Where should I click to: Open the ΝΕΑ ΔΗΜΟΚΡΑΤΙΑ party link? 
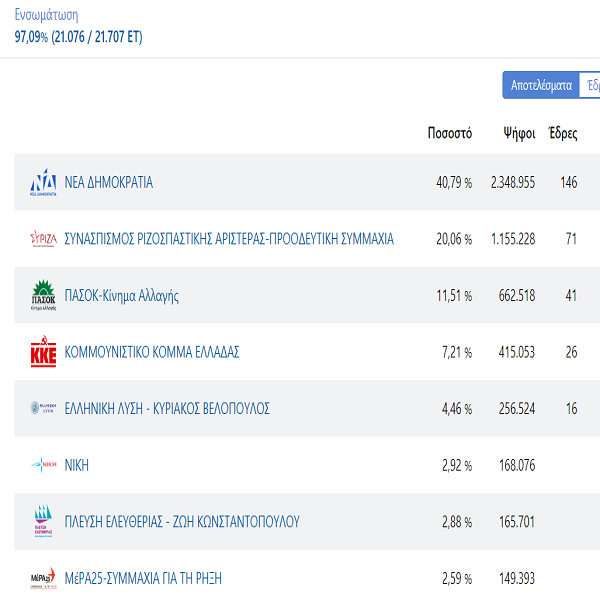[x=109, y=183]
